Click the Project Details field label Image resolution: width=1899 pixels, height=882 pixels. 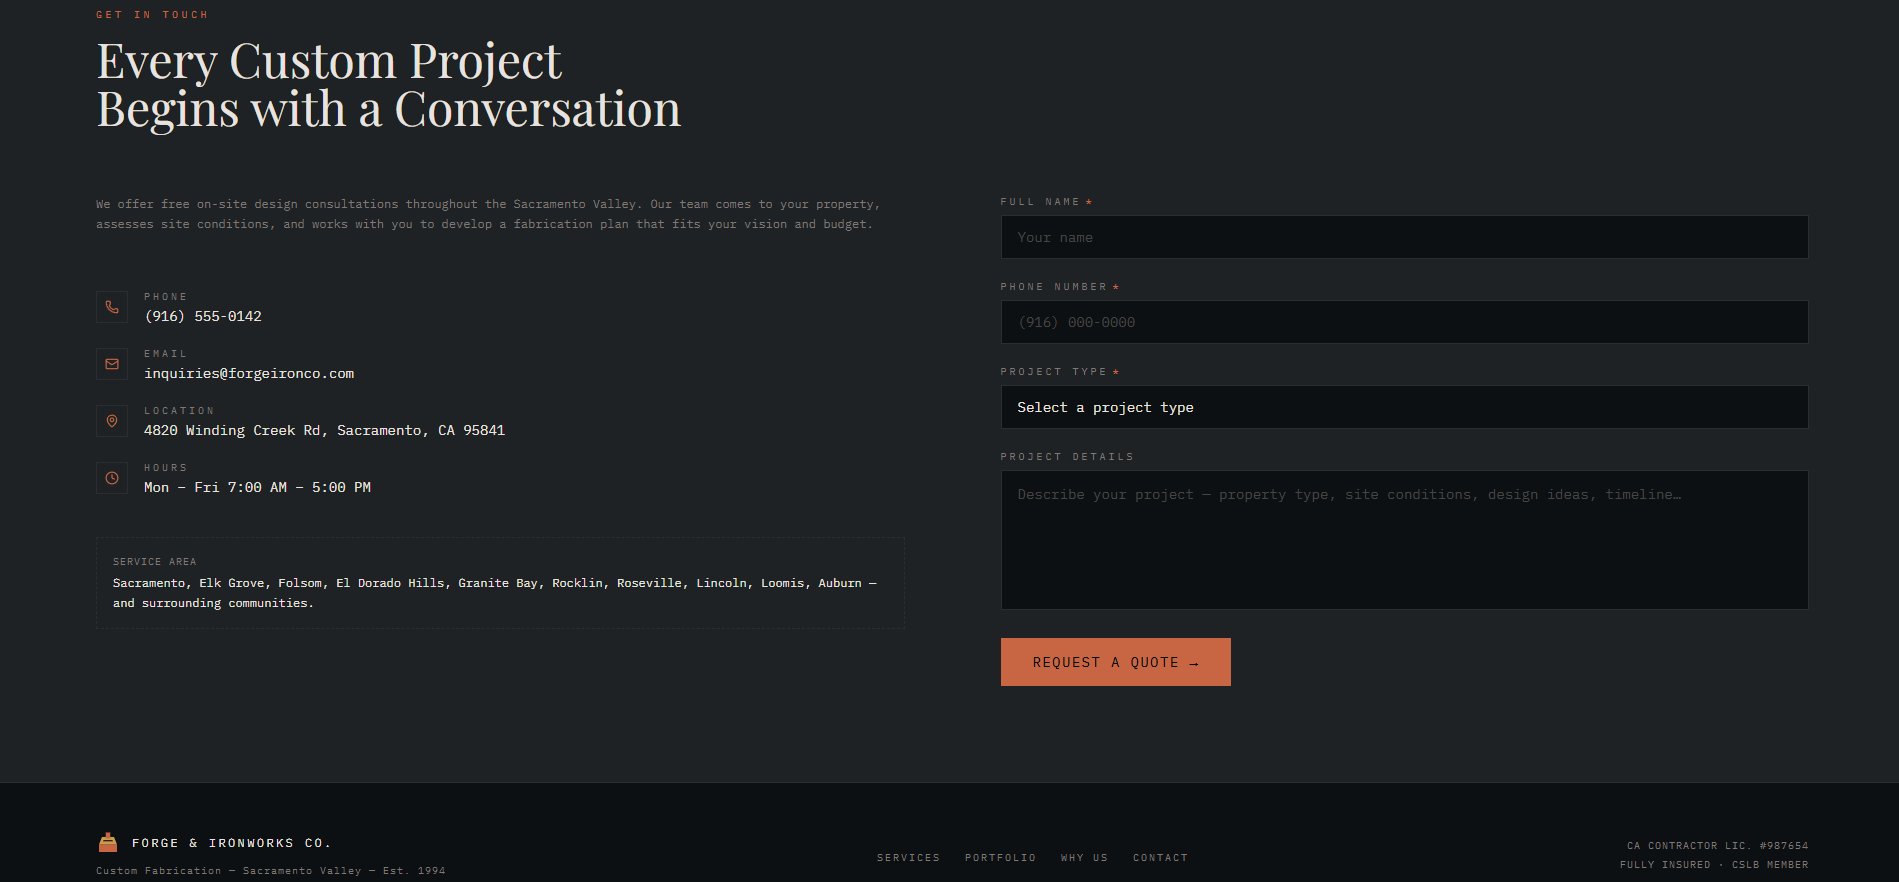coord(1067,457)
